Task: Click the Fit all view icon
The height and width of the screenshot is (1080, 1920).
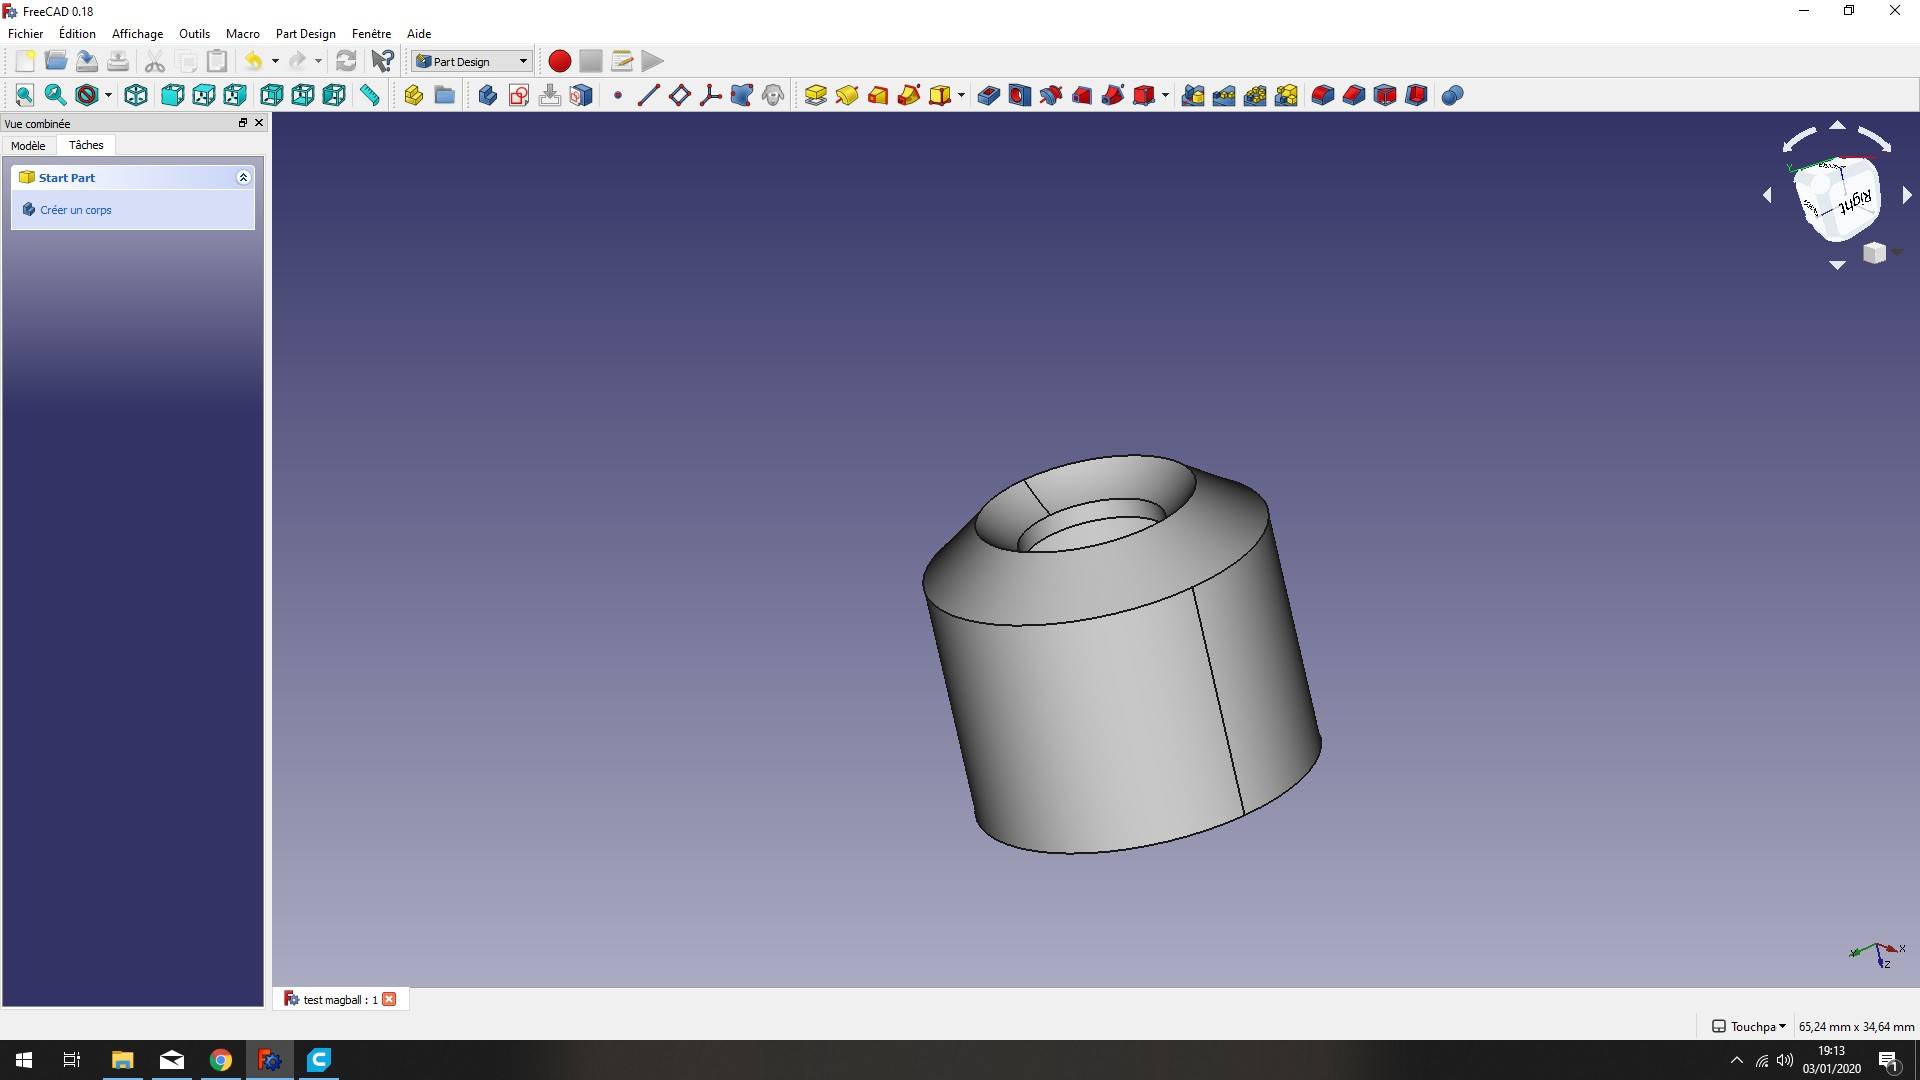Action: 24,95
